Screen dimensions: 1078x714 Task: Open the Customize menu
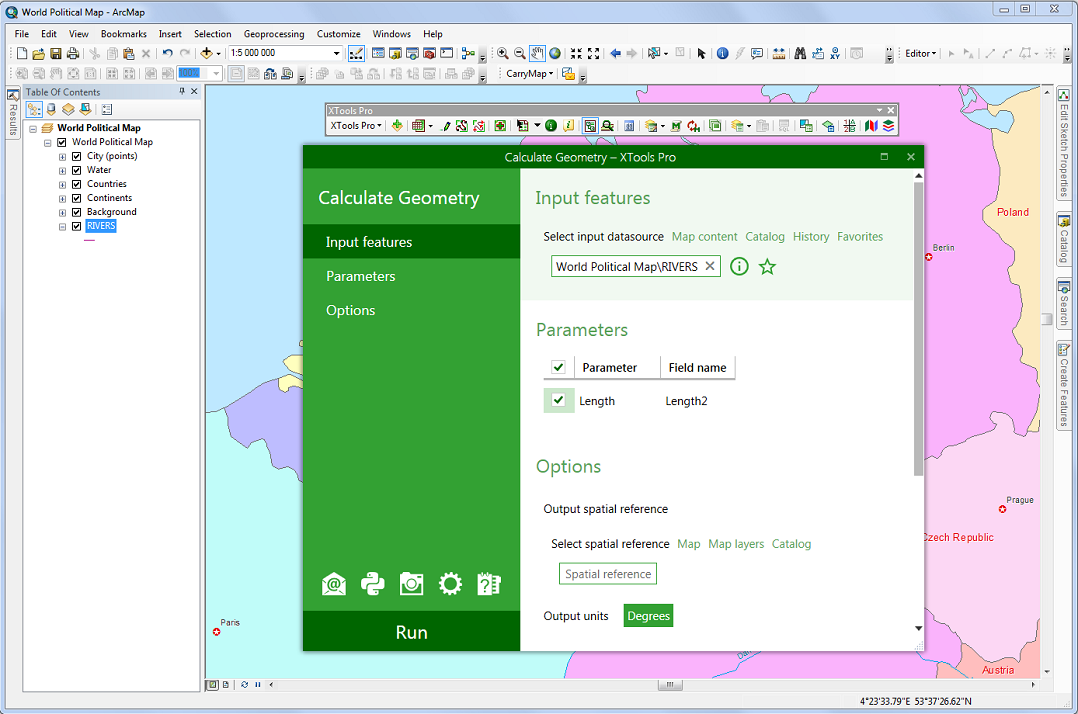[338, 34]
